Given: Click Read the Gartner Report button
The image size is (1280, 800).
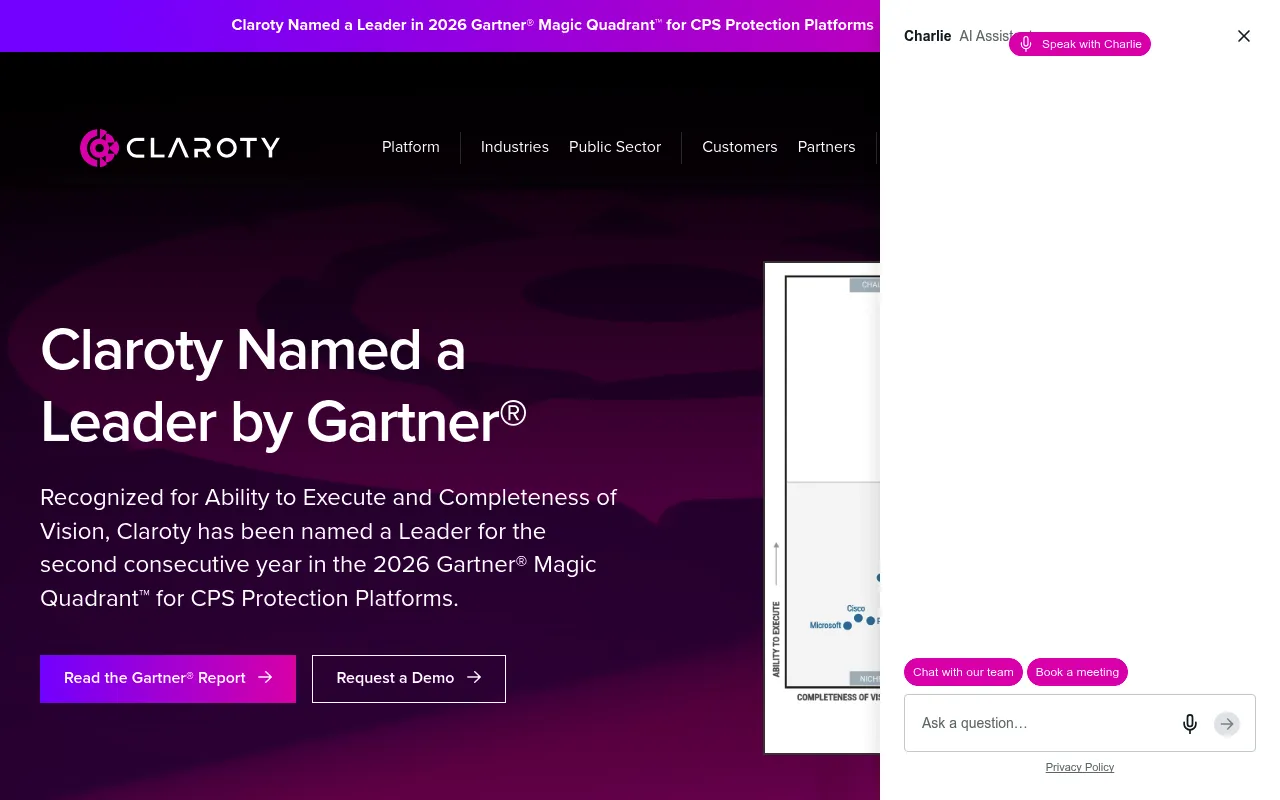Looking at the screenshot, I should click(x=168, y=679).
